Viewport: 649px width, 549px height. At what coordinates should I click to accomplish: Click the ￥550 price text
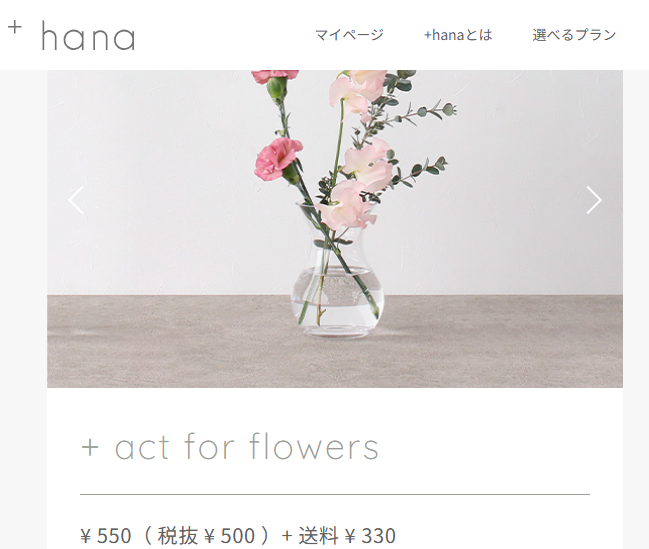106,535
